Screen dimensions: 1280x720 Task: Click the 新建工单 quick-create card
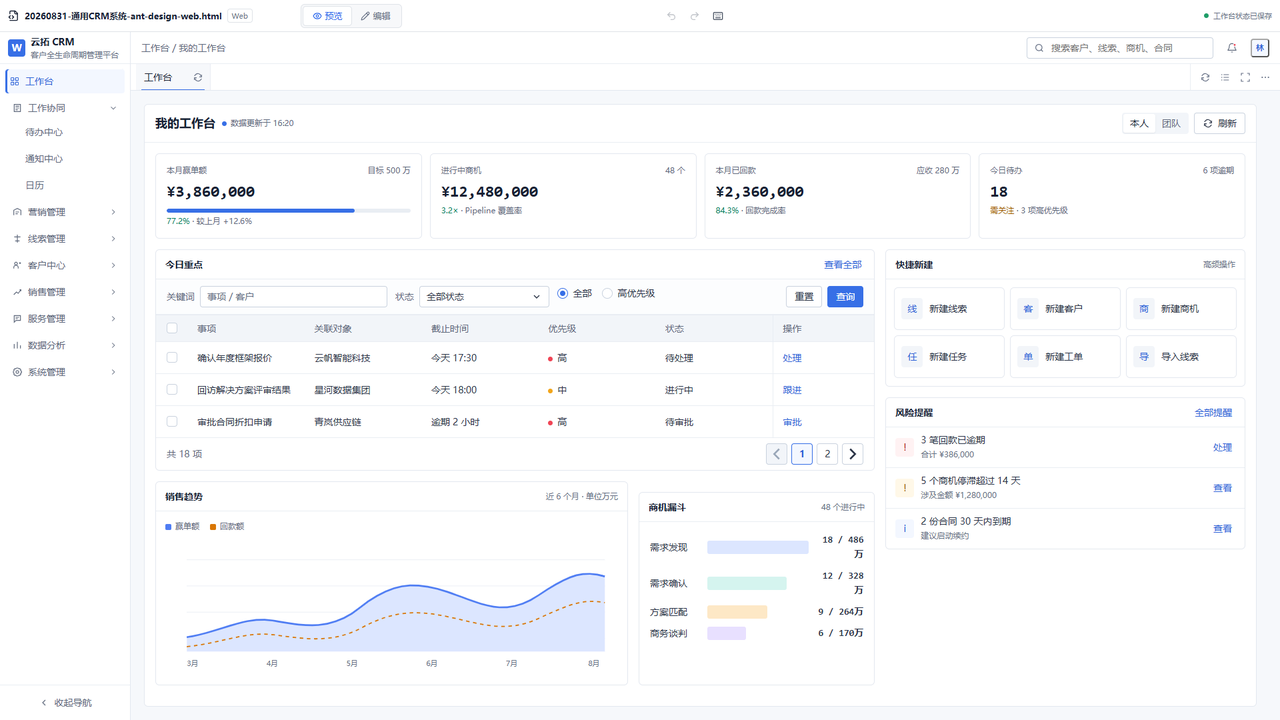pyautogui.click(x=1065, y=357)
